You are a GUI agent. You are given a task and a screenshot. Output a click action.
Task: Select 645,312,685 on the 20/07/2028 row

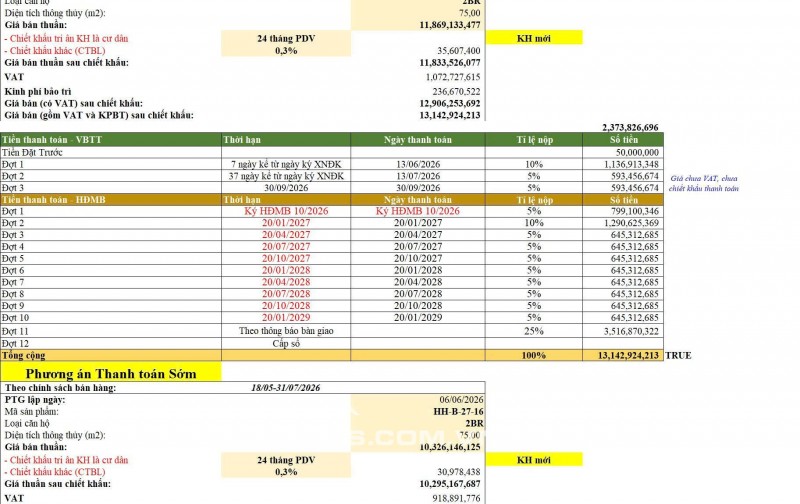(635, 294)
